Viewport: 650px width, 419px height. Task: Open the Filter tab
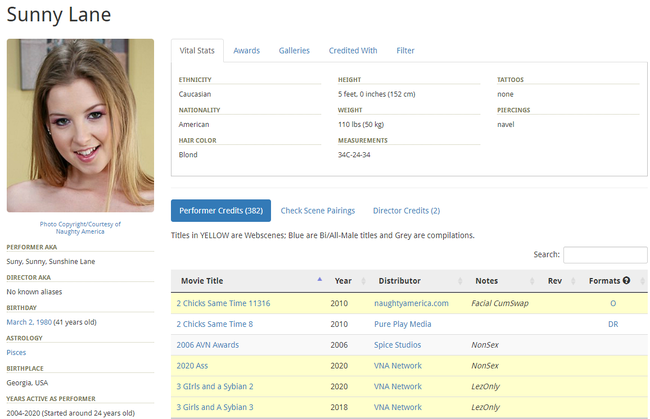coord(405,51)
